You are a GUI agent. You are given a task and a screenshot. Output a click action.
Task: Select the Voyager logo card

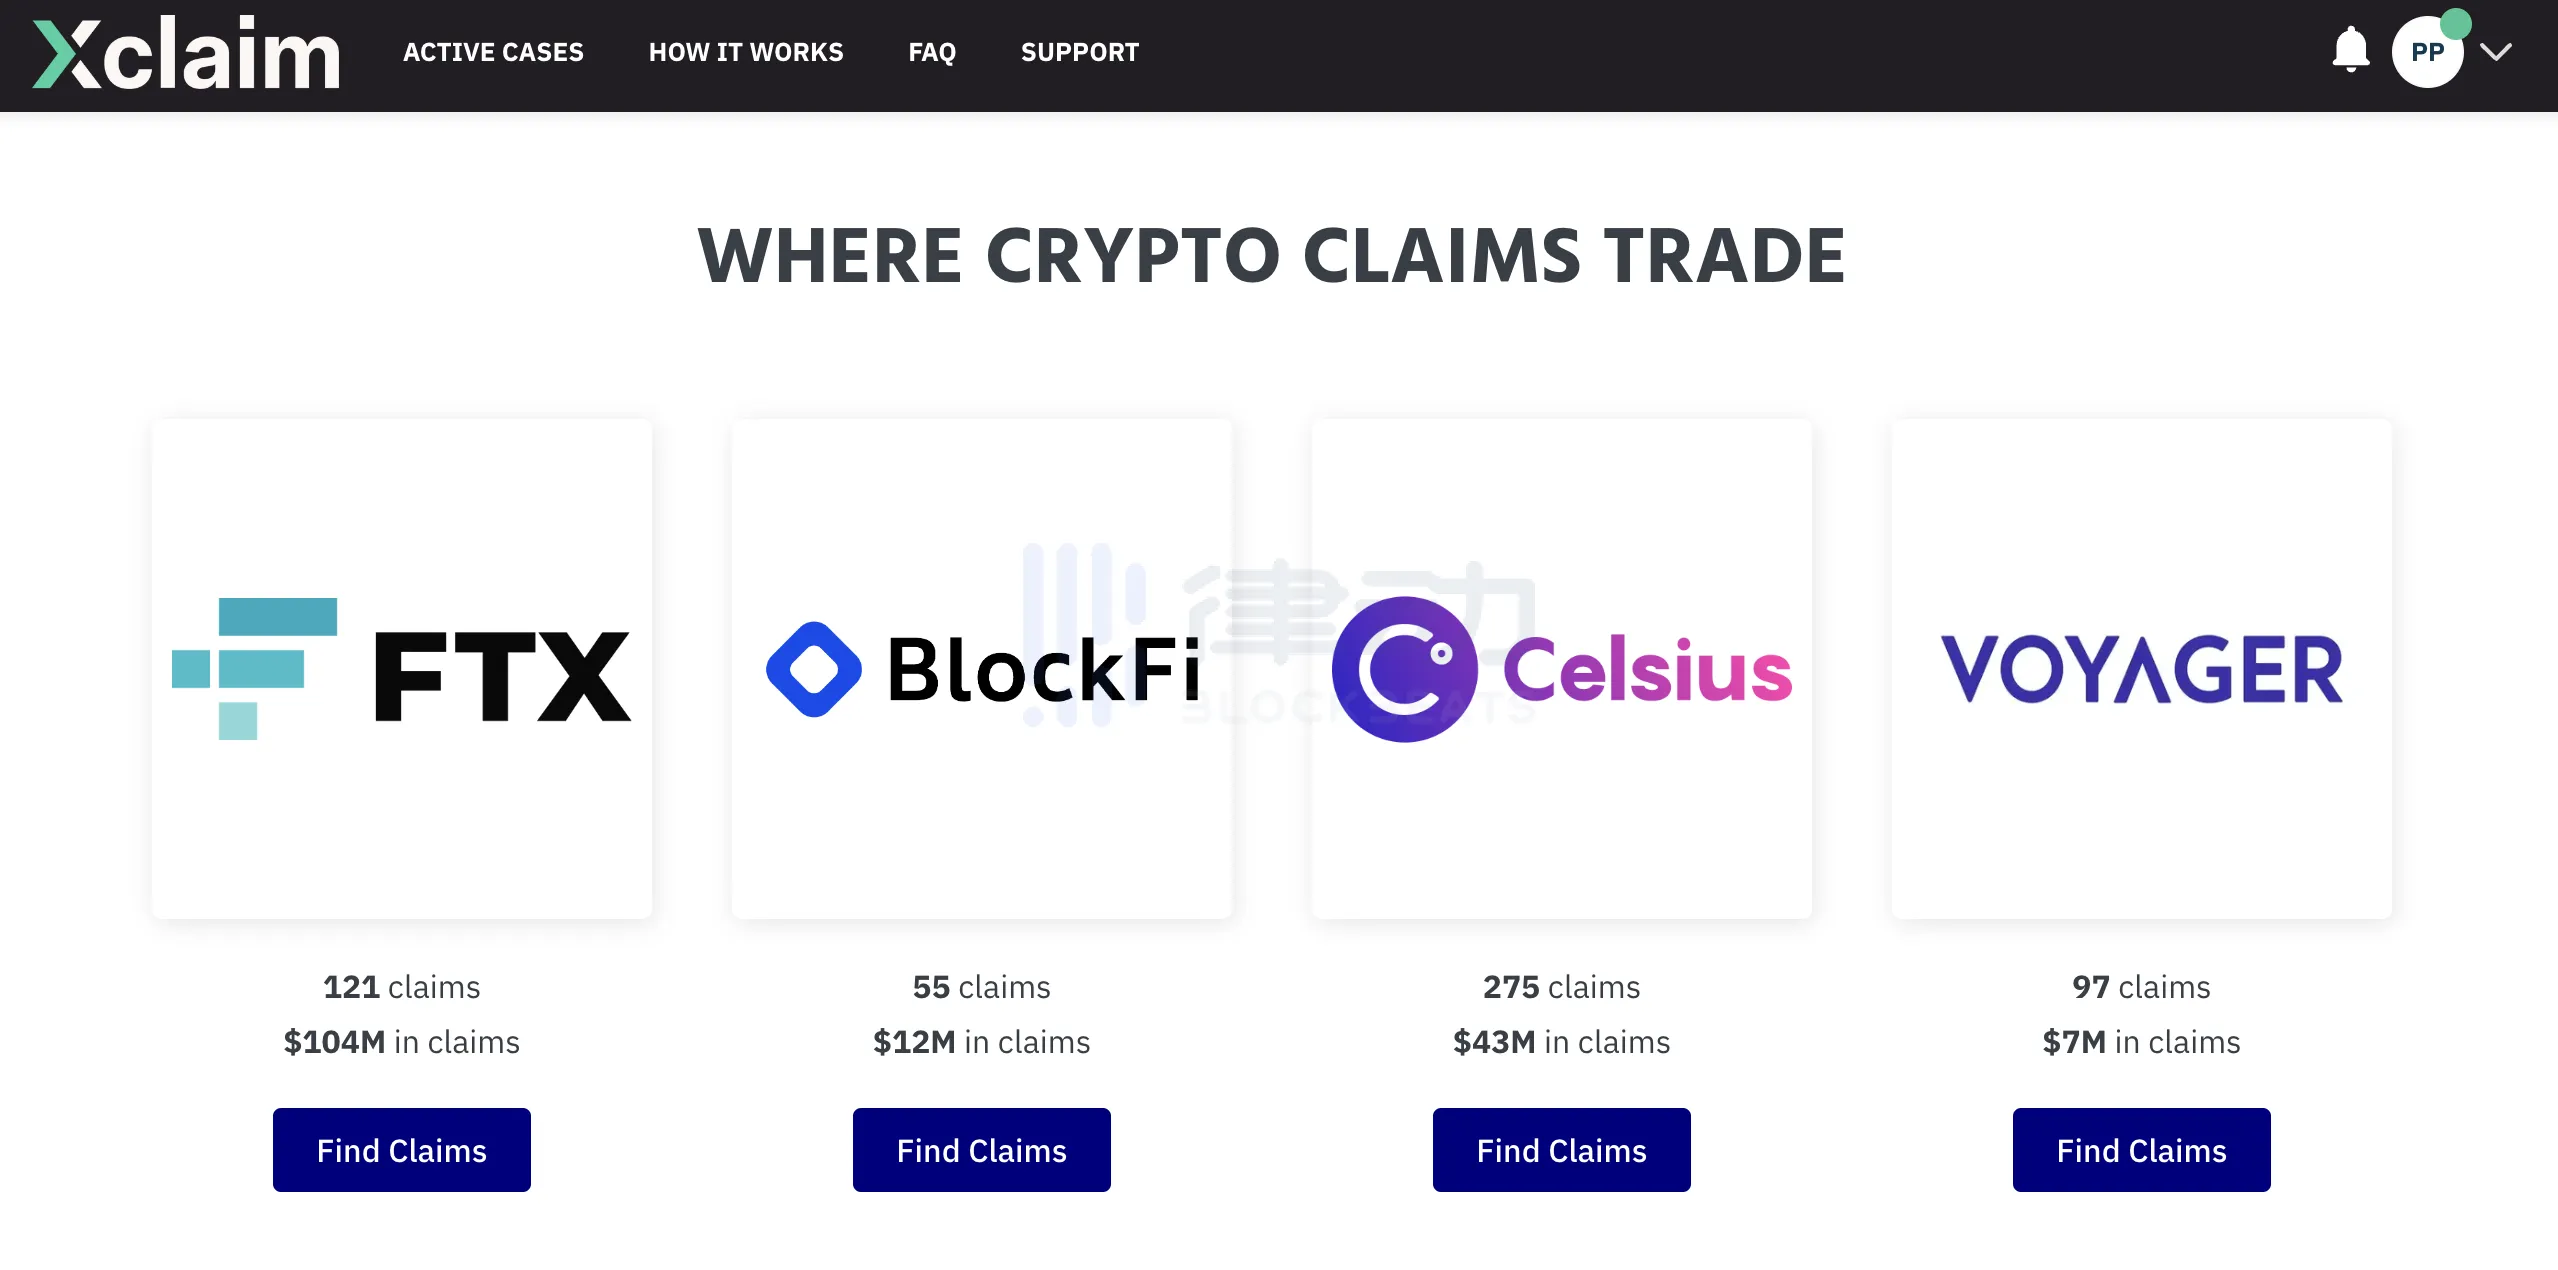click(x=2142, y=668)
